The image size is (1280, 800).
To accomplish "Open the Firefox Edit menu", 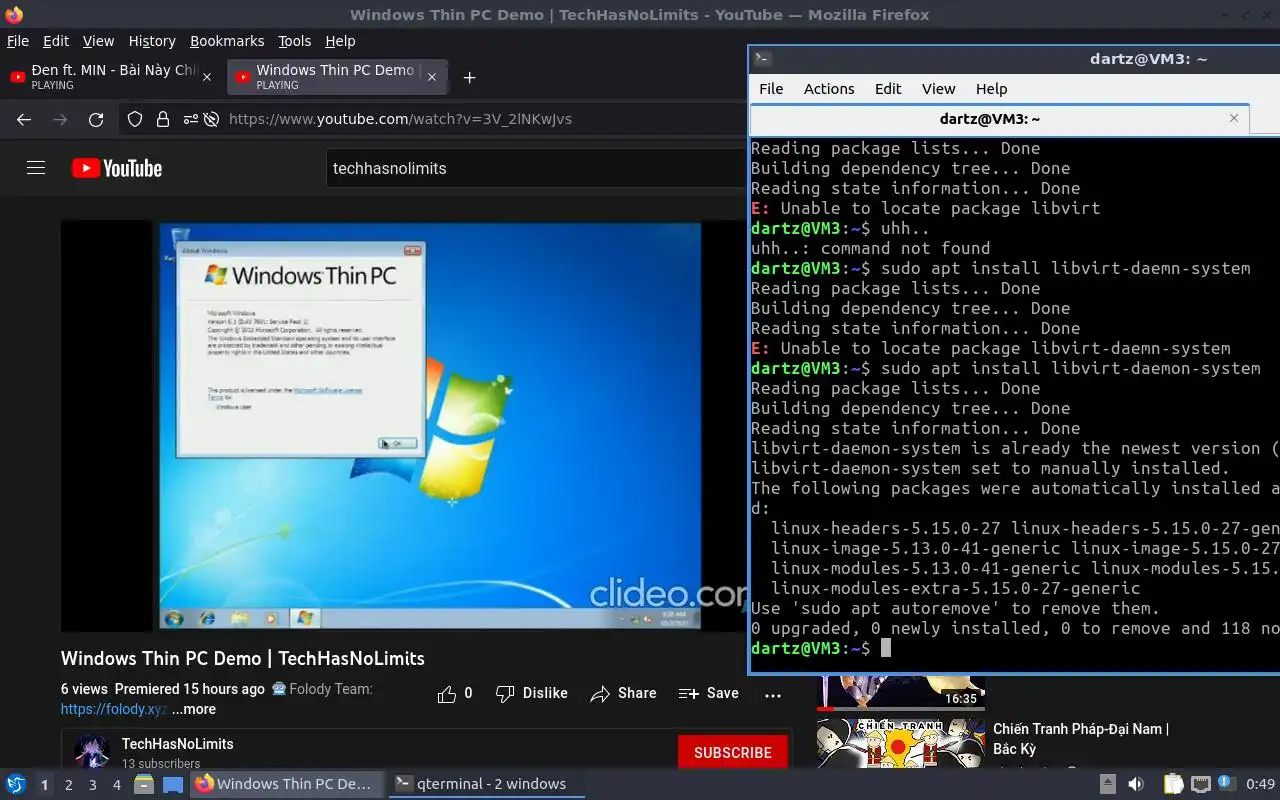I will (56, 41).
